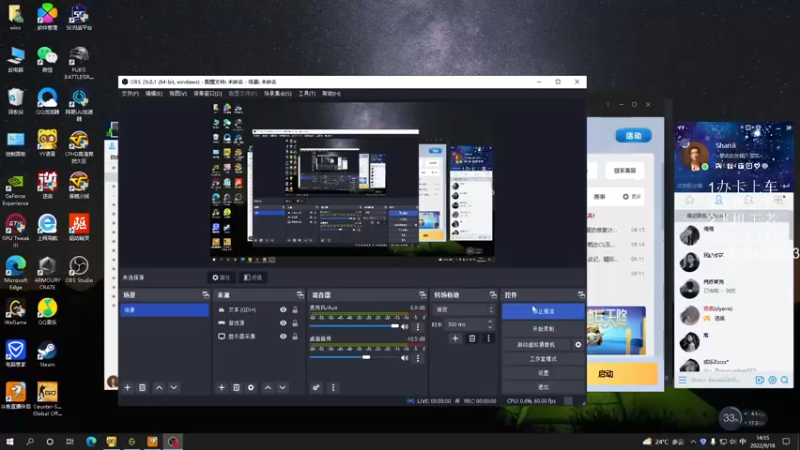Click 停止推流 stop streaming button
The image size is (800, 450).
pos(543,311)
